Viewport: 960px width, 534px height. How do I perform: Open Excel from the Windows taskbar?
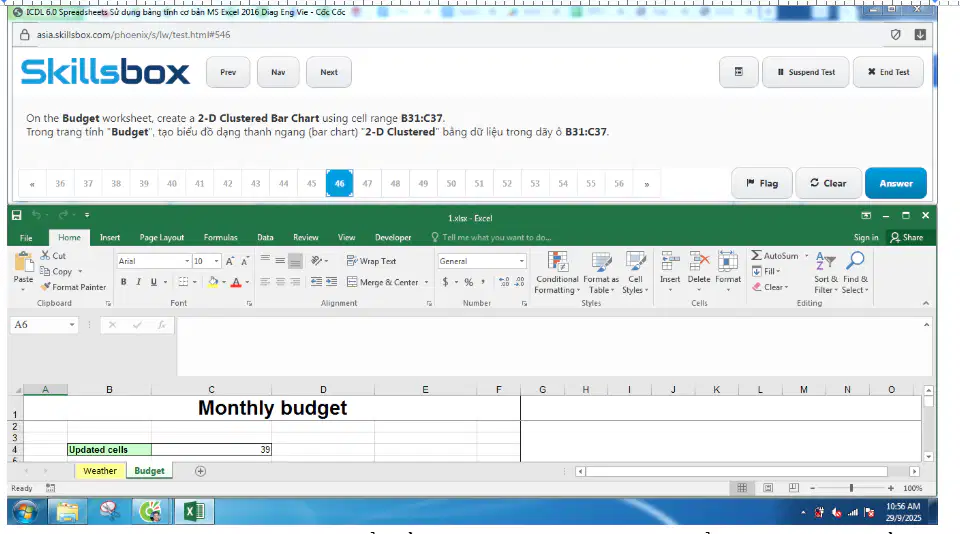[194, 511]
